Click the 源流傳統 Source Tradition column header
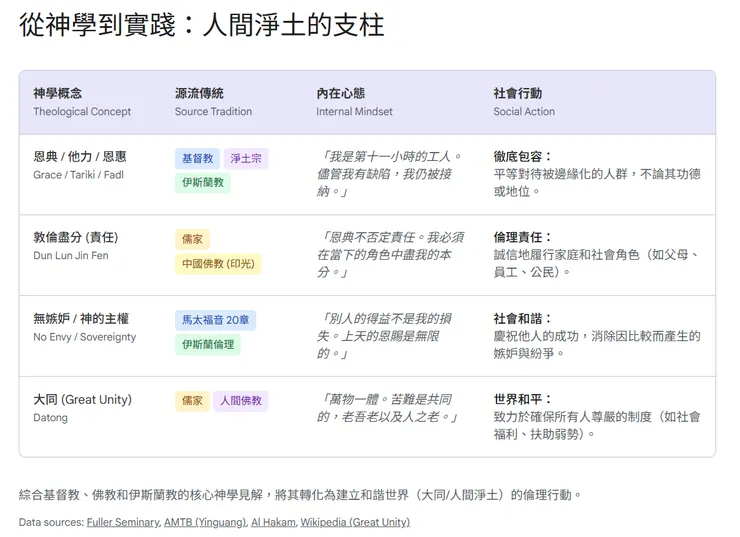Viewport: 740px width, 537px height. 213,102
